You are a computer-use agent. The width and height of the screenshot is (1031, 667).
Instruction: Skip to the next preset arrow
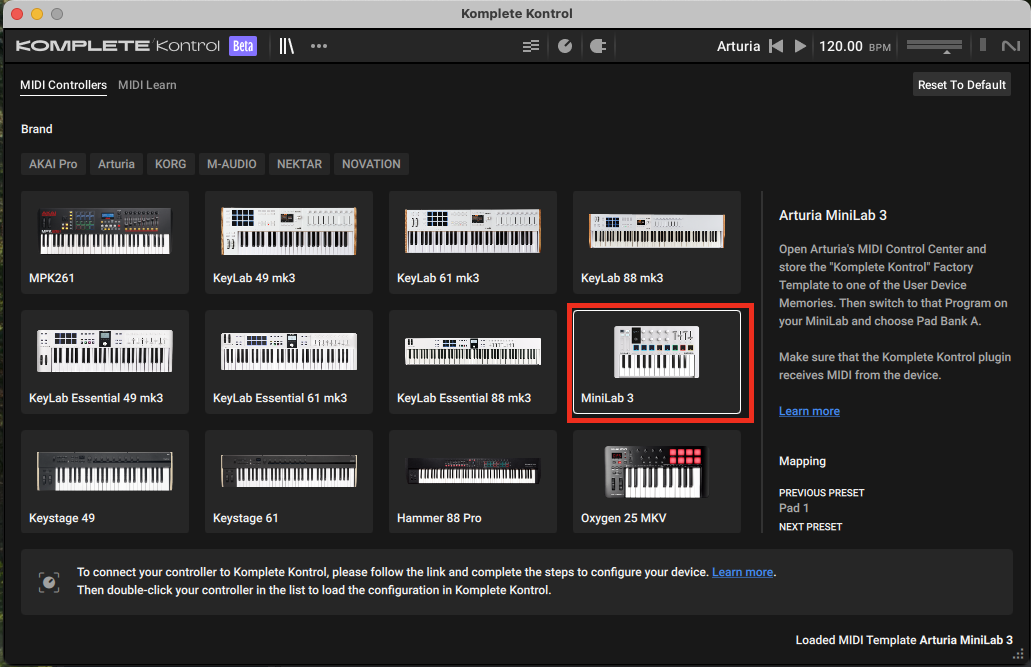click(x=800, y=46)
